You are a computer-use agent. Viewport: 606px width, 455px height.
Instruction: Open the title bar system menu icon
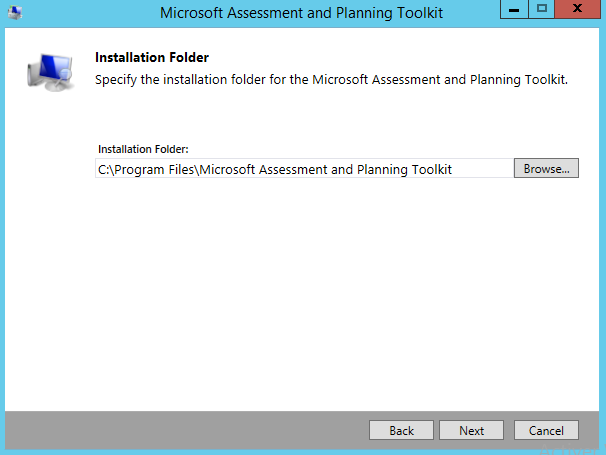(14, 12)
